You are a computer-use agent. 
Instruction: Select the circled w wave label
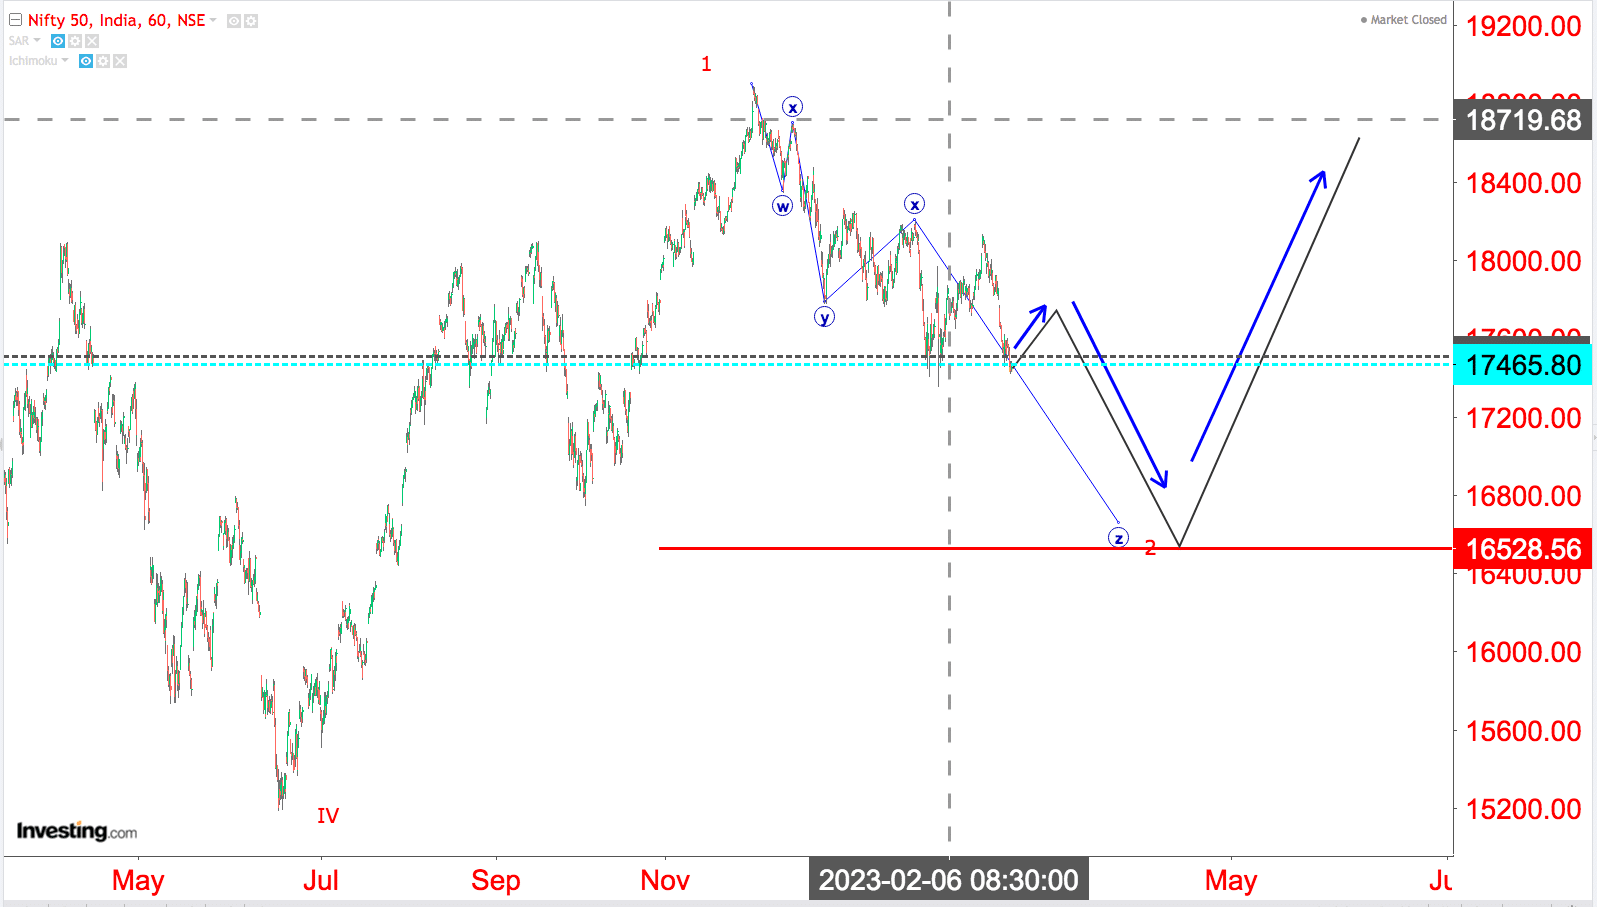[x=782, y=206]
